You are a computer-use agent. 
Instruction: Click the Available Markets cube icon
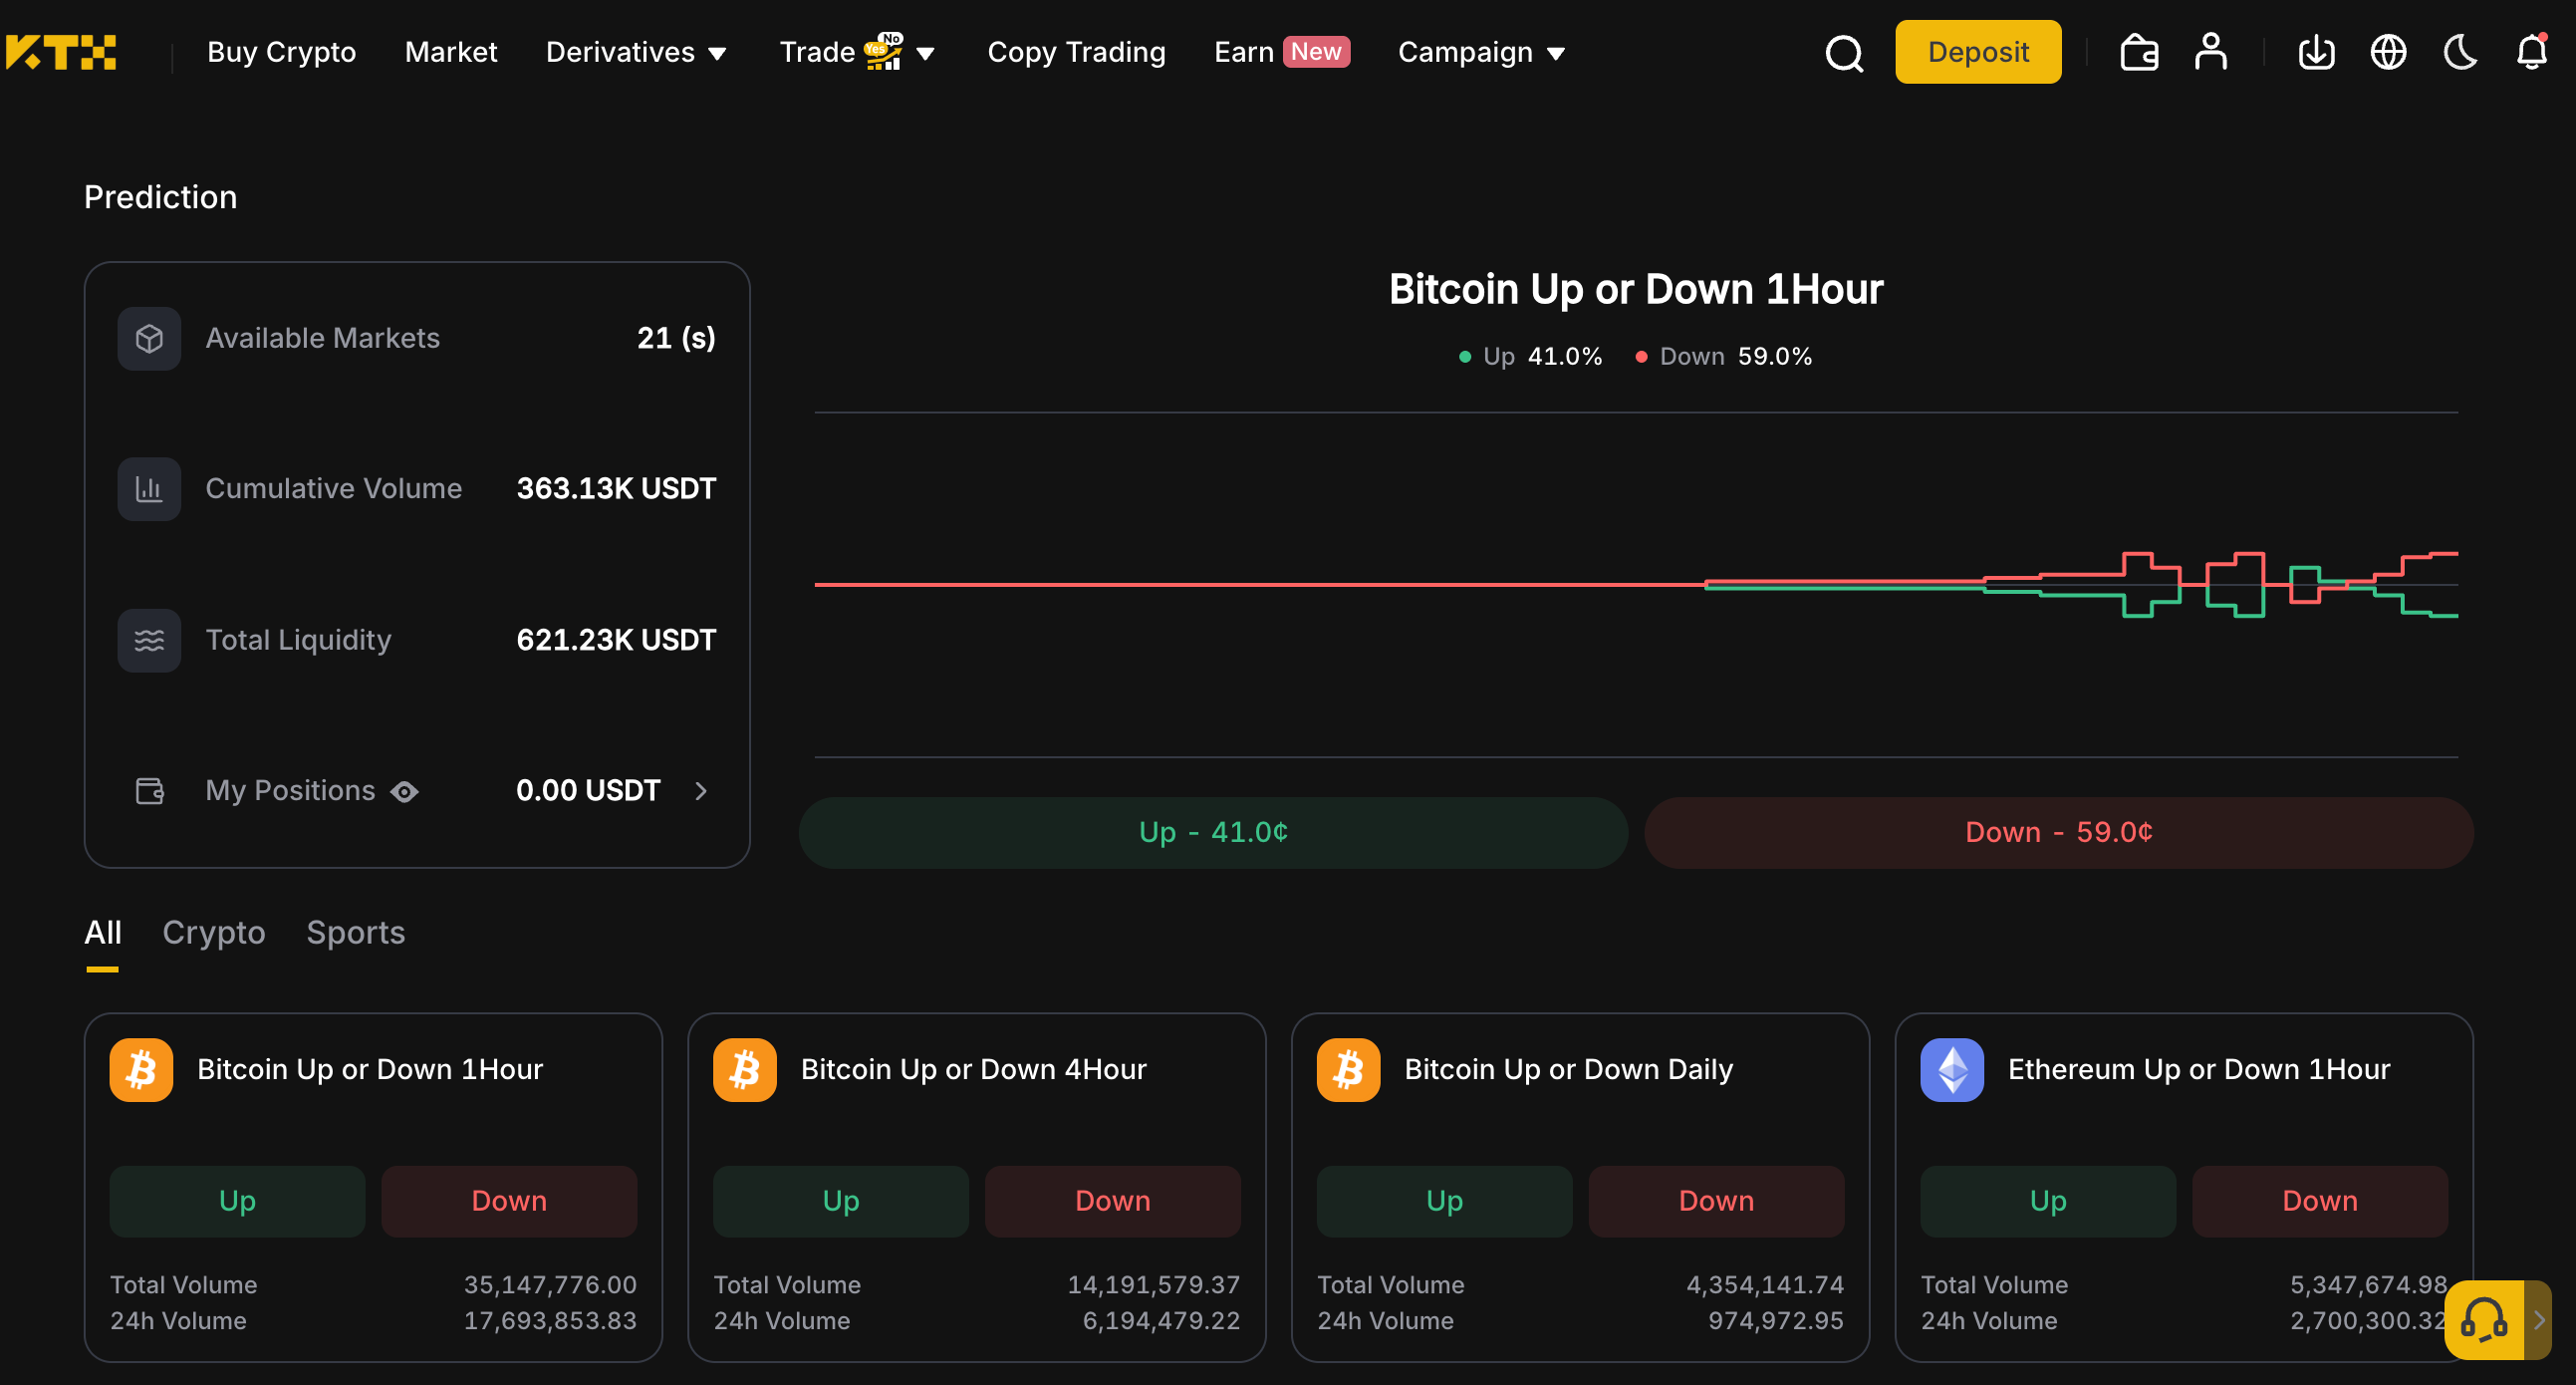(x=149, y=338)
